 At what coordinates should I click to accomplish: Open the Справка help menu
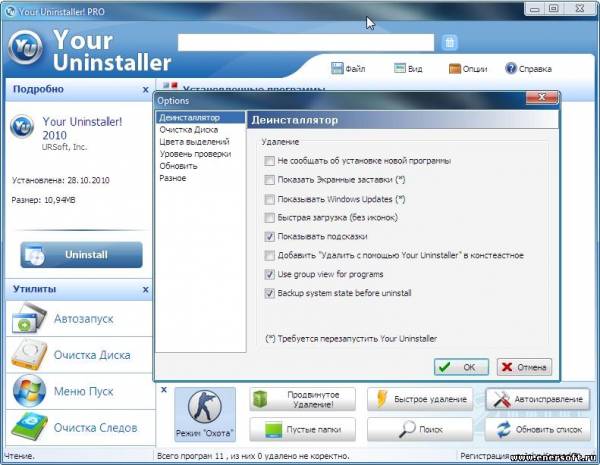(528, 69)
